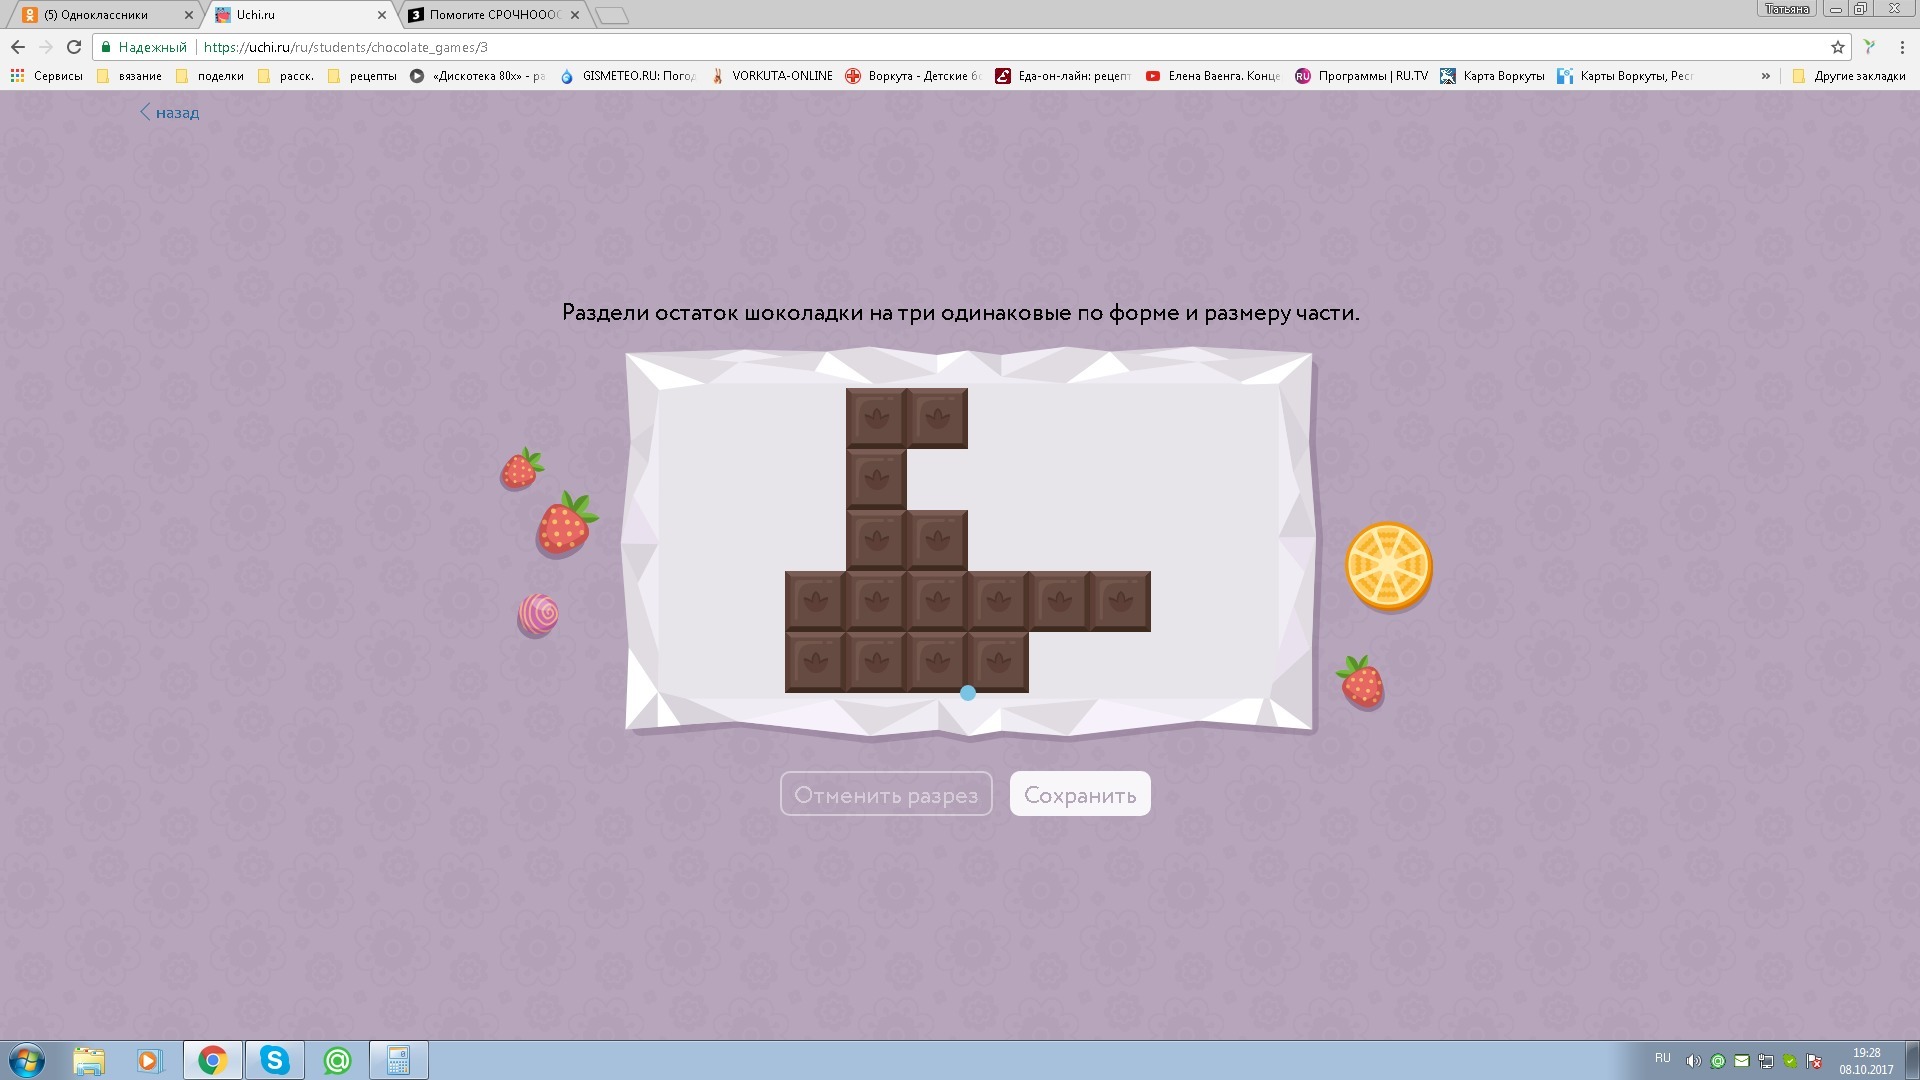The height and width of the screenshot is (1080, 1920).
Task: Click the Сохранить button
Action: click(x=1079, y=795)
